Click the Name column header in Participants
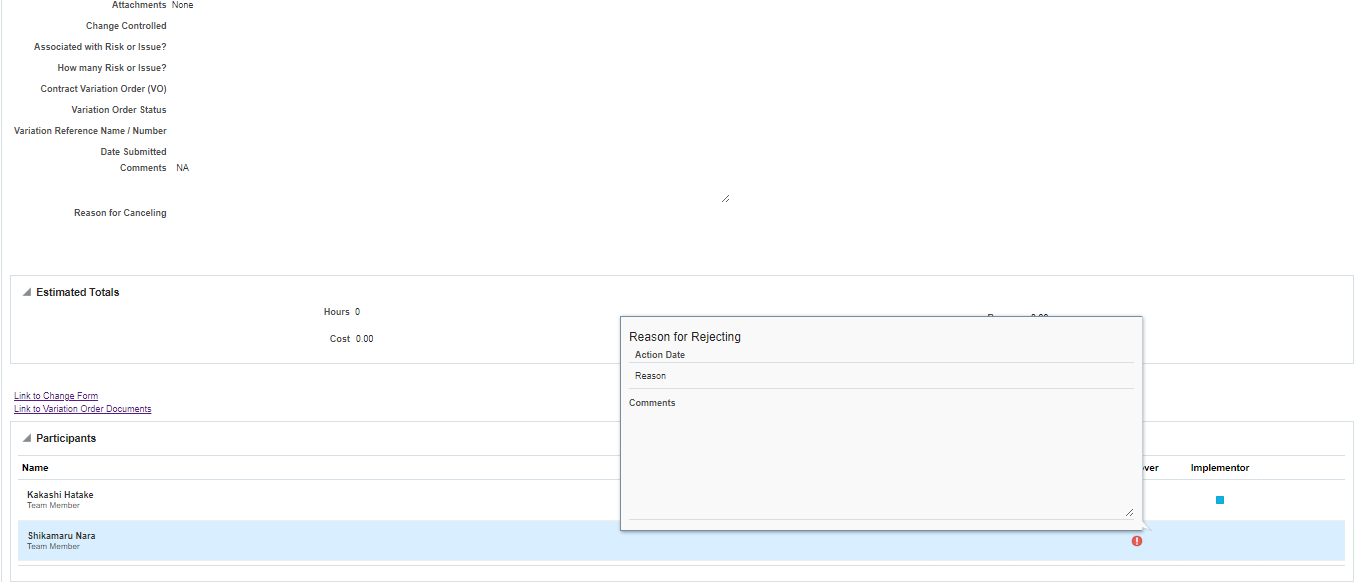Image resolution: width=1356 pixels, height=582 pixels. (34, 467)
